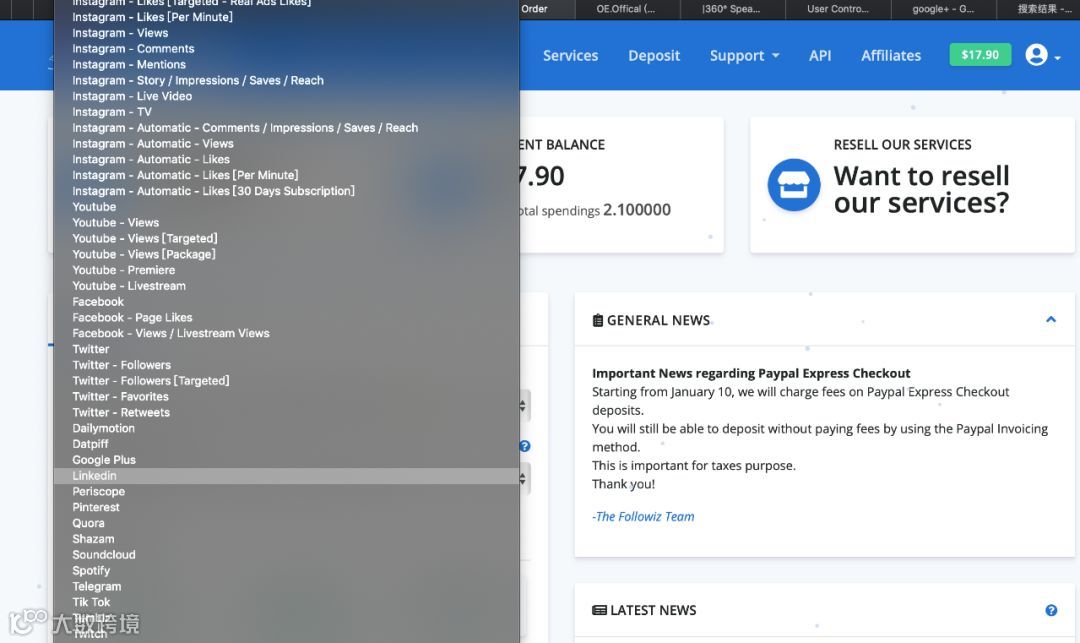Click the Followiz Team signature link
The height and width of the screenshot is (643, 1080).
643,516
